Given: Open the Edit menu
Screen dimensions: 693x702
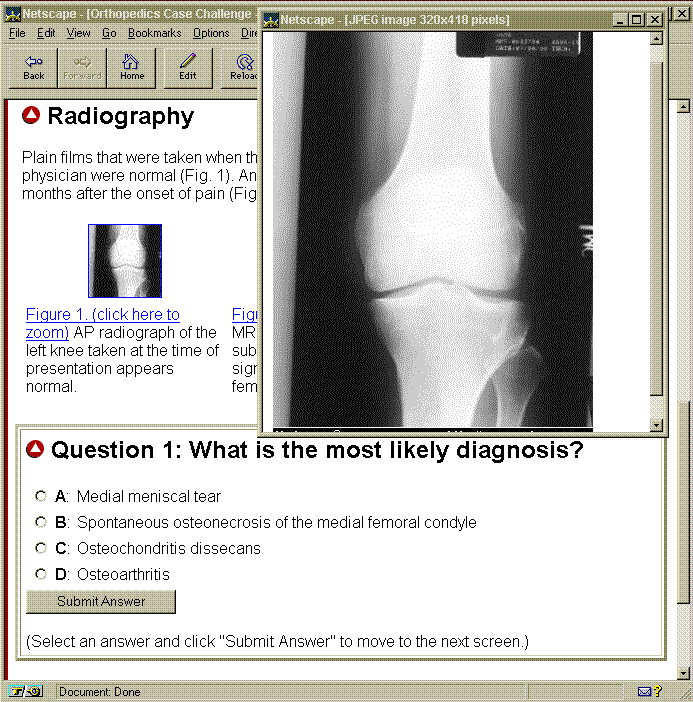Looking at the screenshot, I should pyautogui.click(x=46, y=33).
